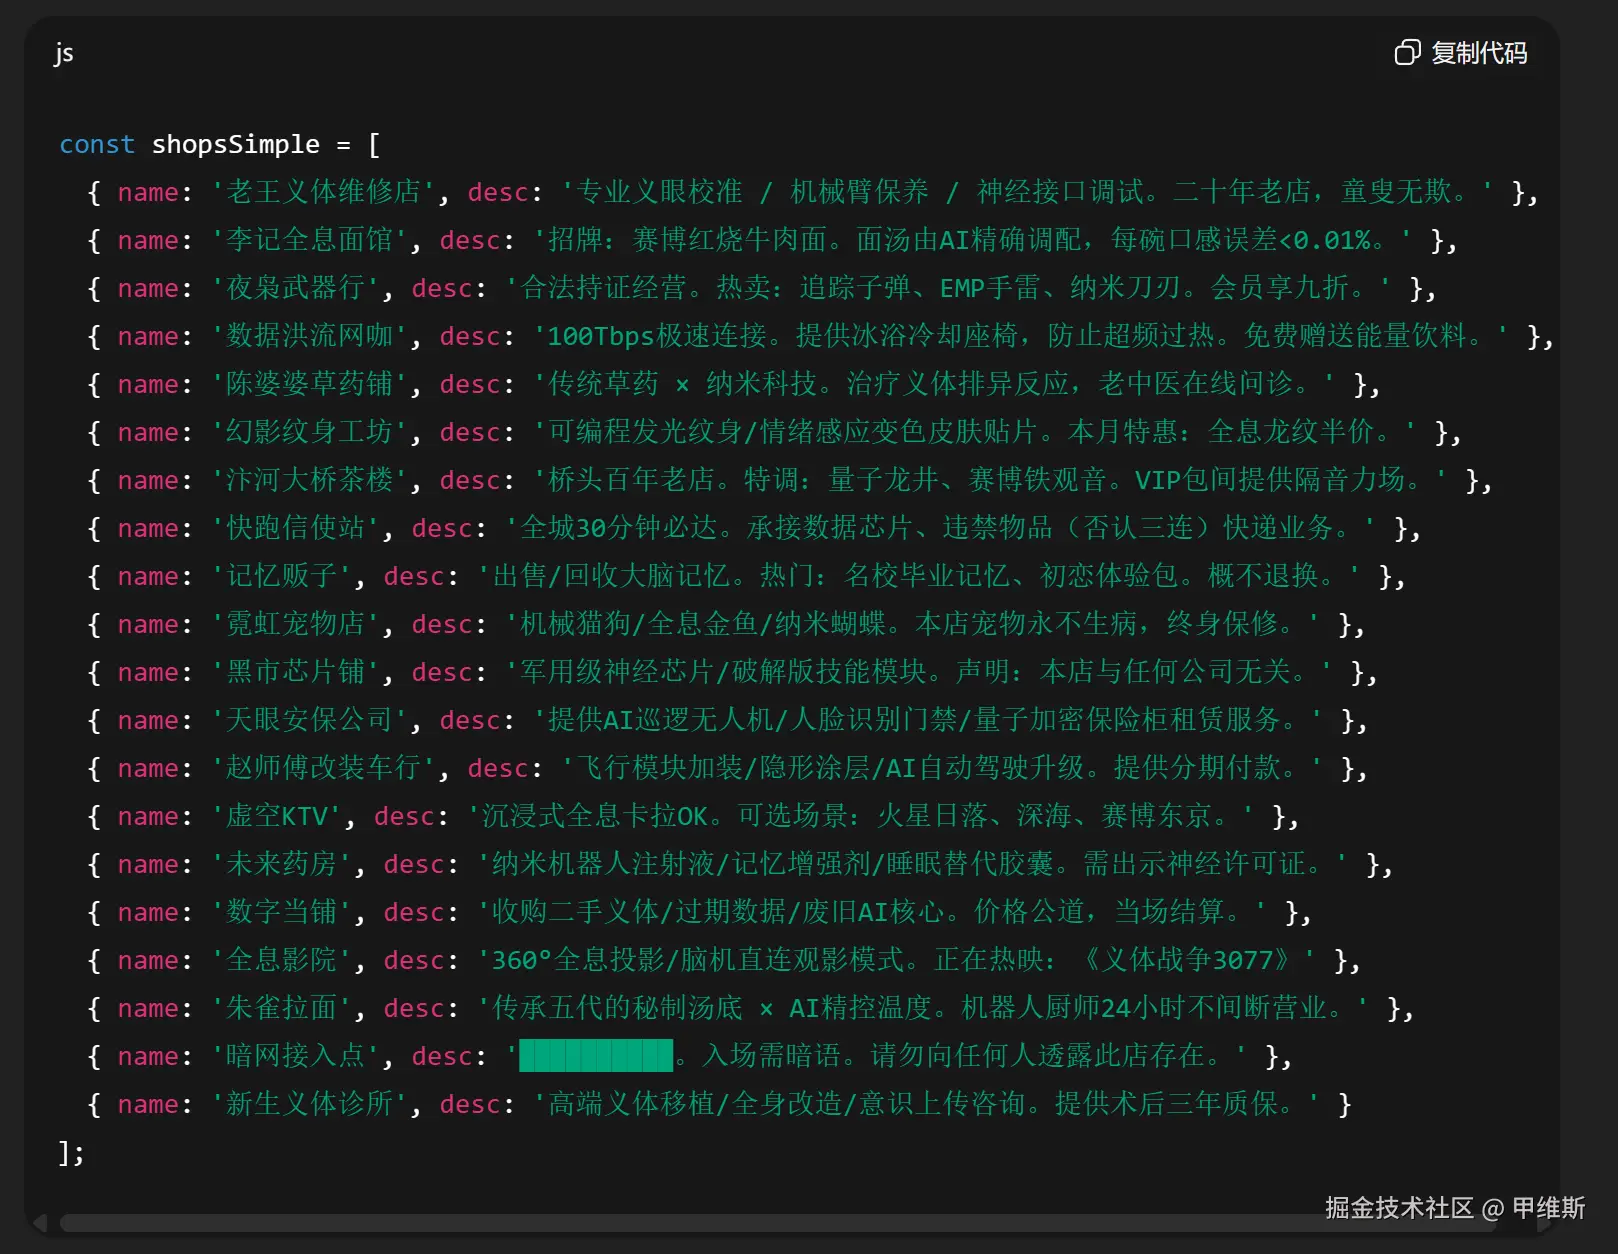Click the description starting '360°全息投影'

click(898, 960)
